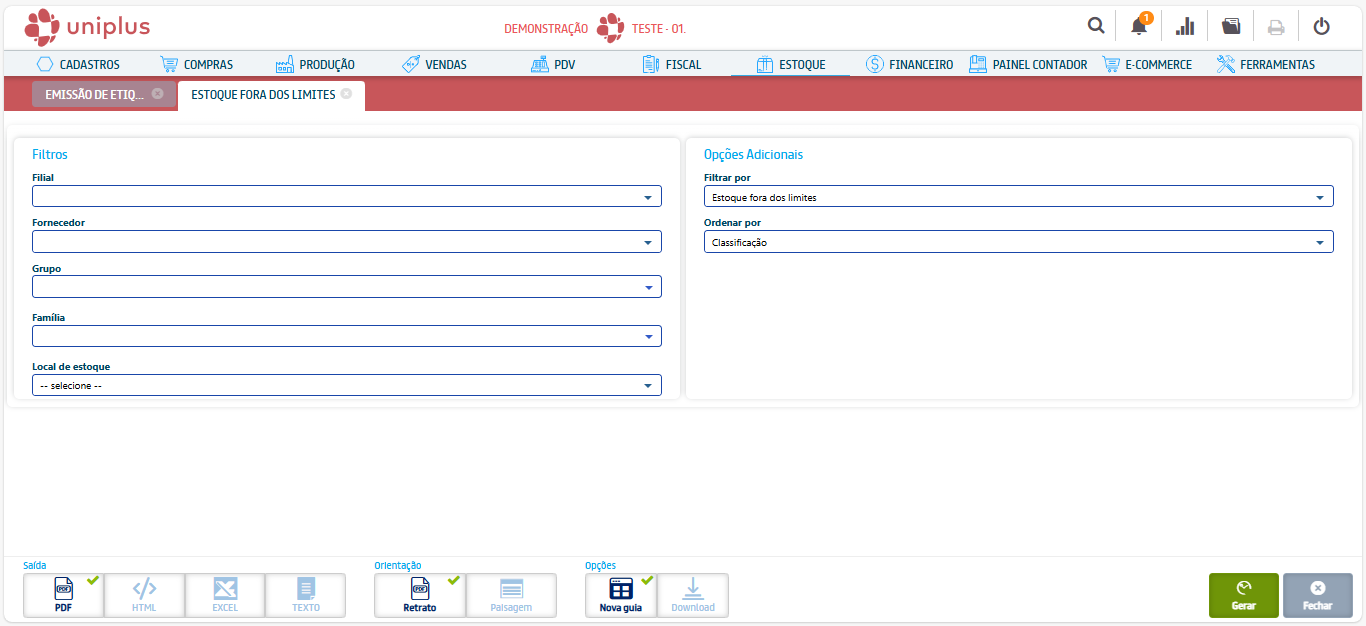This screenshot has height=626, width=1366.
Task: Click the green Gerar button
Action: click(x=1243, y=596)
